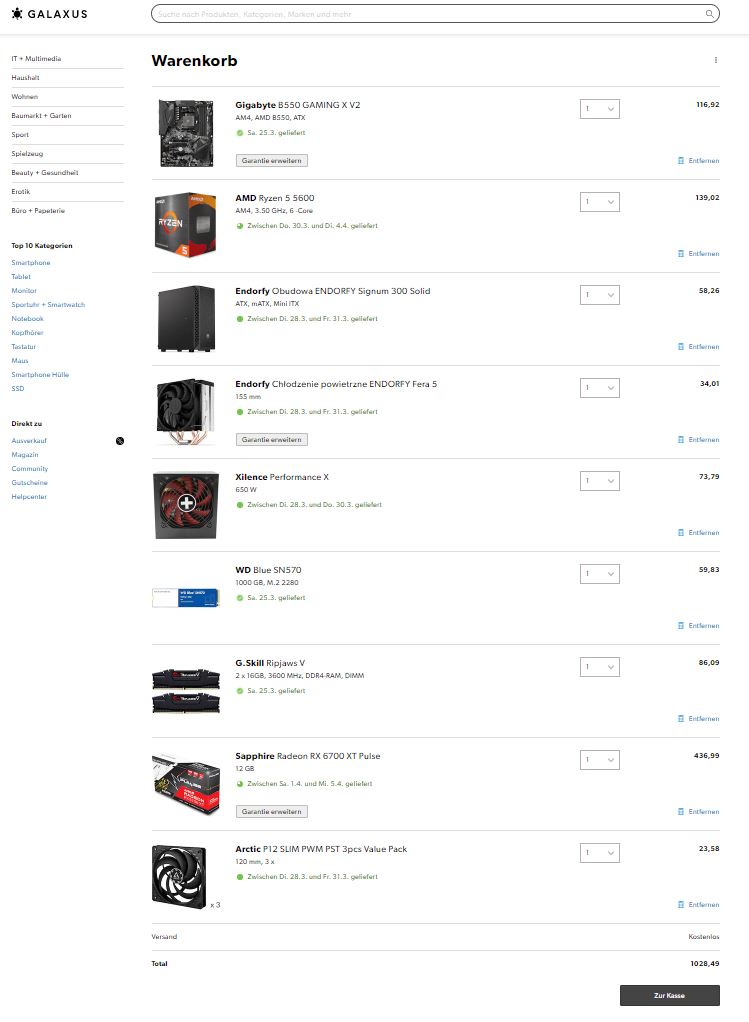Click the search magnifier icon
Viewport: 749px width, 1022px height.
709,14
